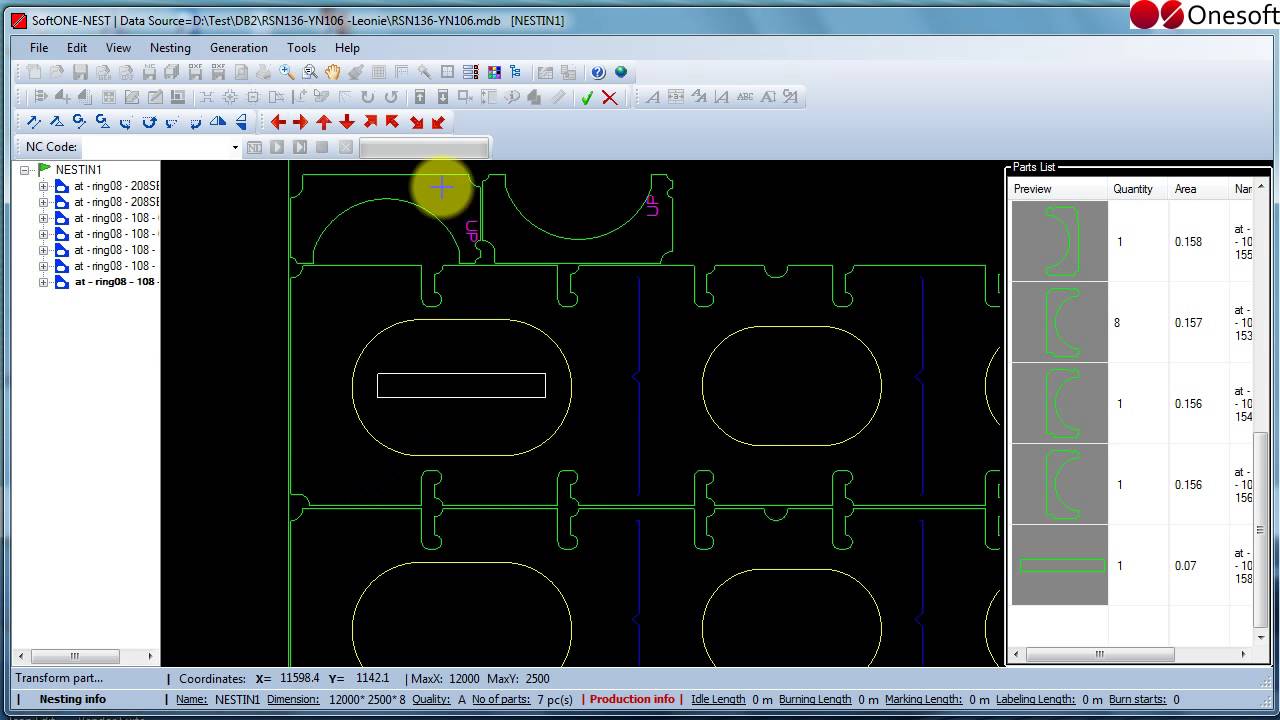1280x720 pixels.
Task: Click the NC simulation play button
Action: pos(277,147)
